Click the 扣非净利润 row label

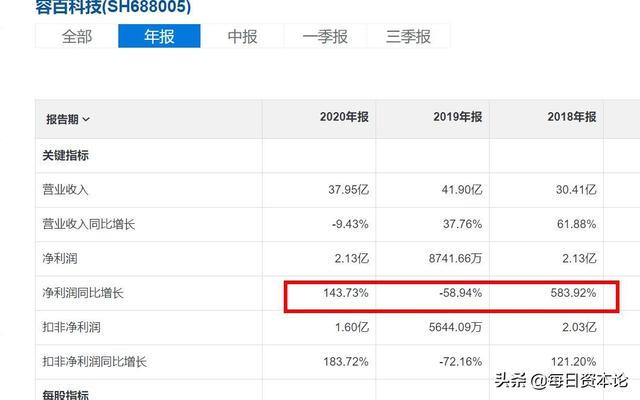71,327
